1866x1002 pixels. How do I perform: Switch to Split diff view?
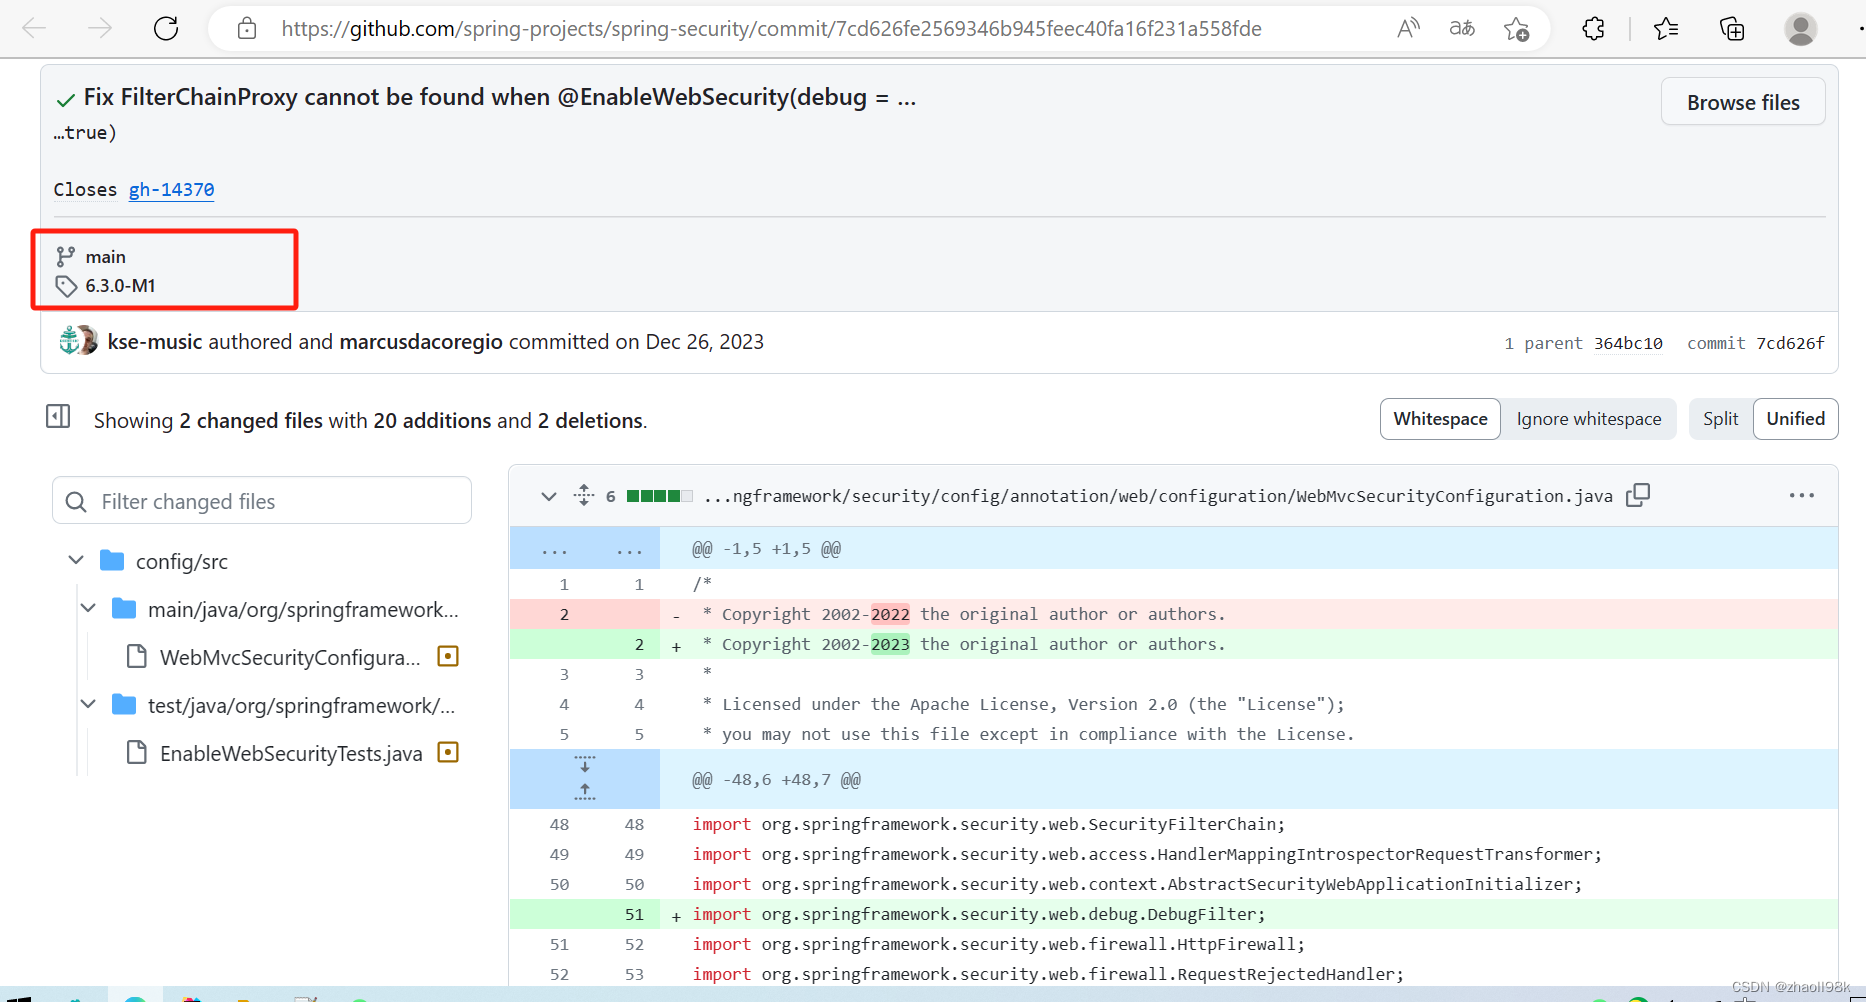pos(1721,419)
